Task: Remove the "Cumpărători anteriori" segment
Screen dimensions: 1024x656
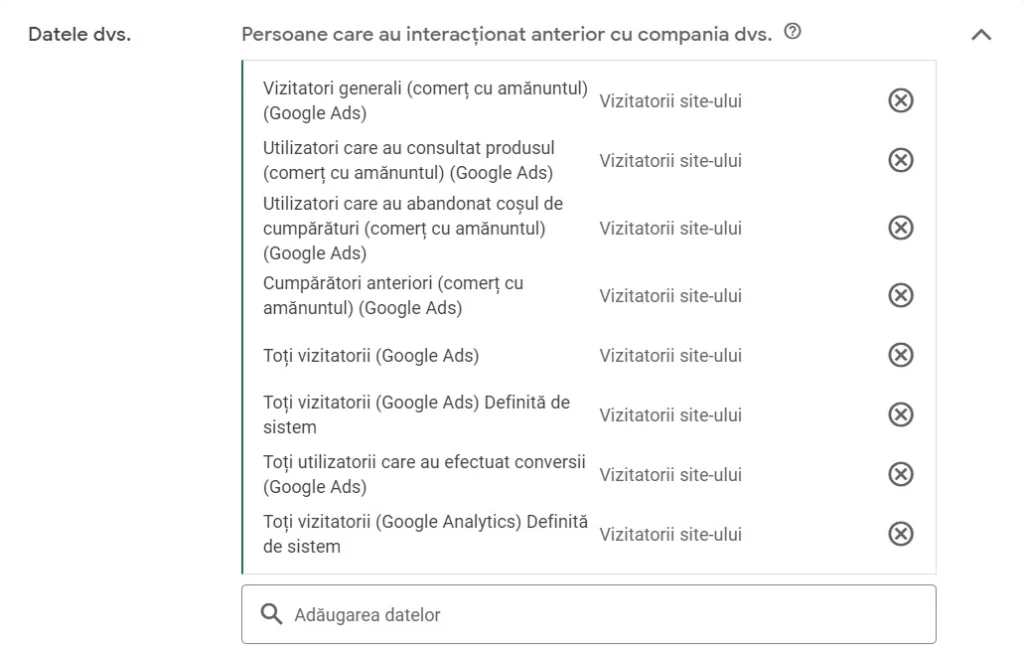Action: 899,295
